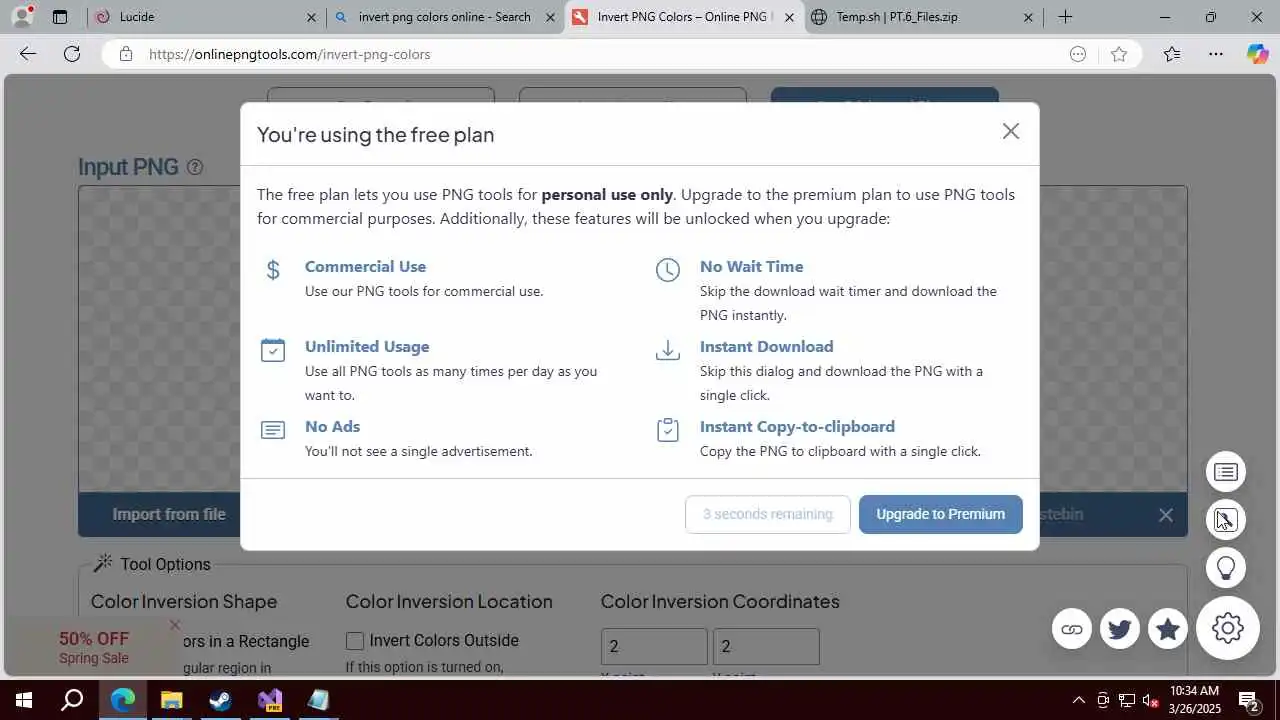Open browser Settings and more menu
This screenshot has width=1280, height=720.
1216,54
